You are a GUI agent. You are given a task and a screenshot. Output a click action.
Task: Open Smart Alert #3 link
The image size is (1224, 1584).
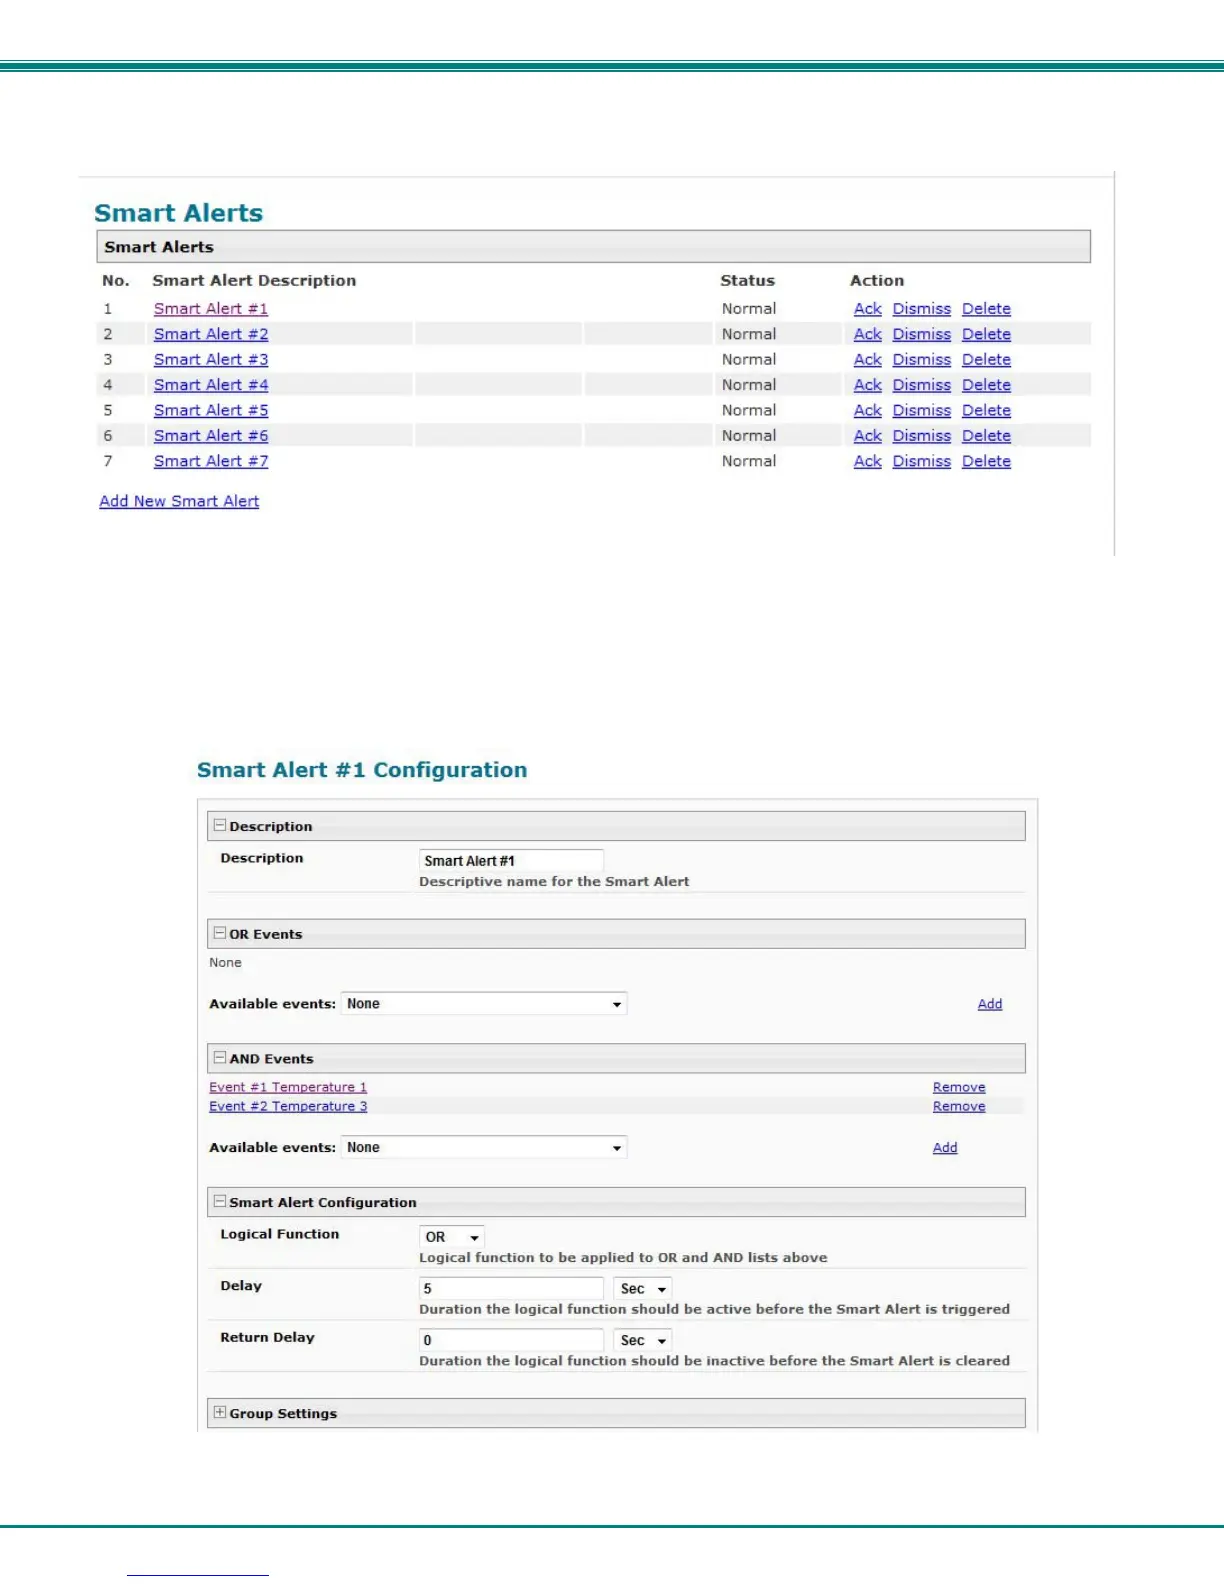[211, 360]
